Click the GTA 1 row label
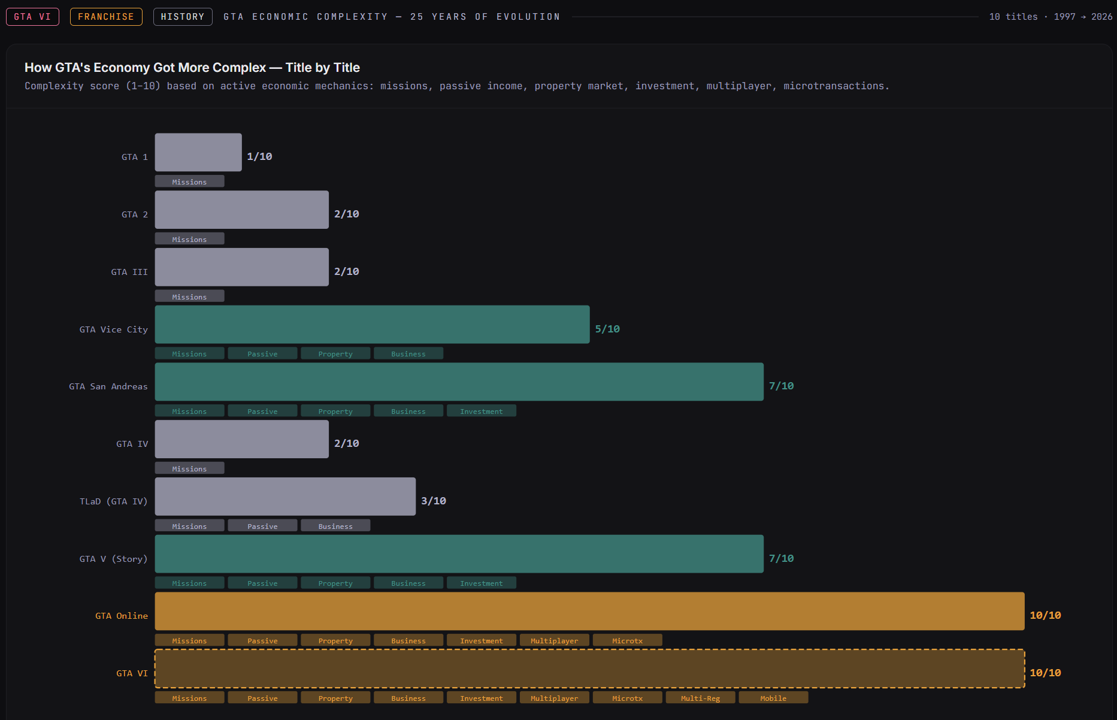1117x720 pixels. (135, 157)
